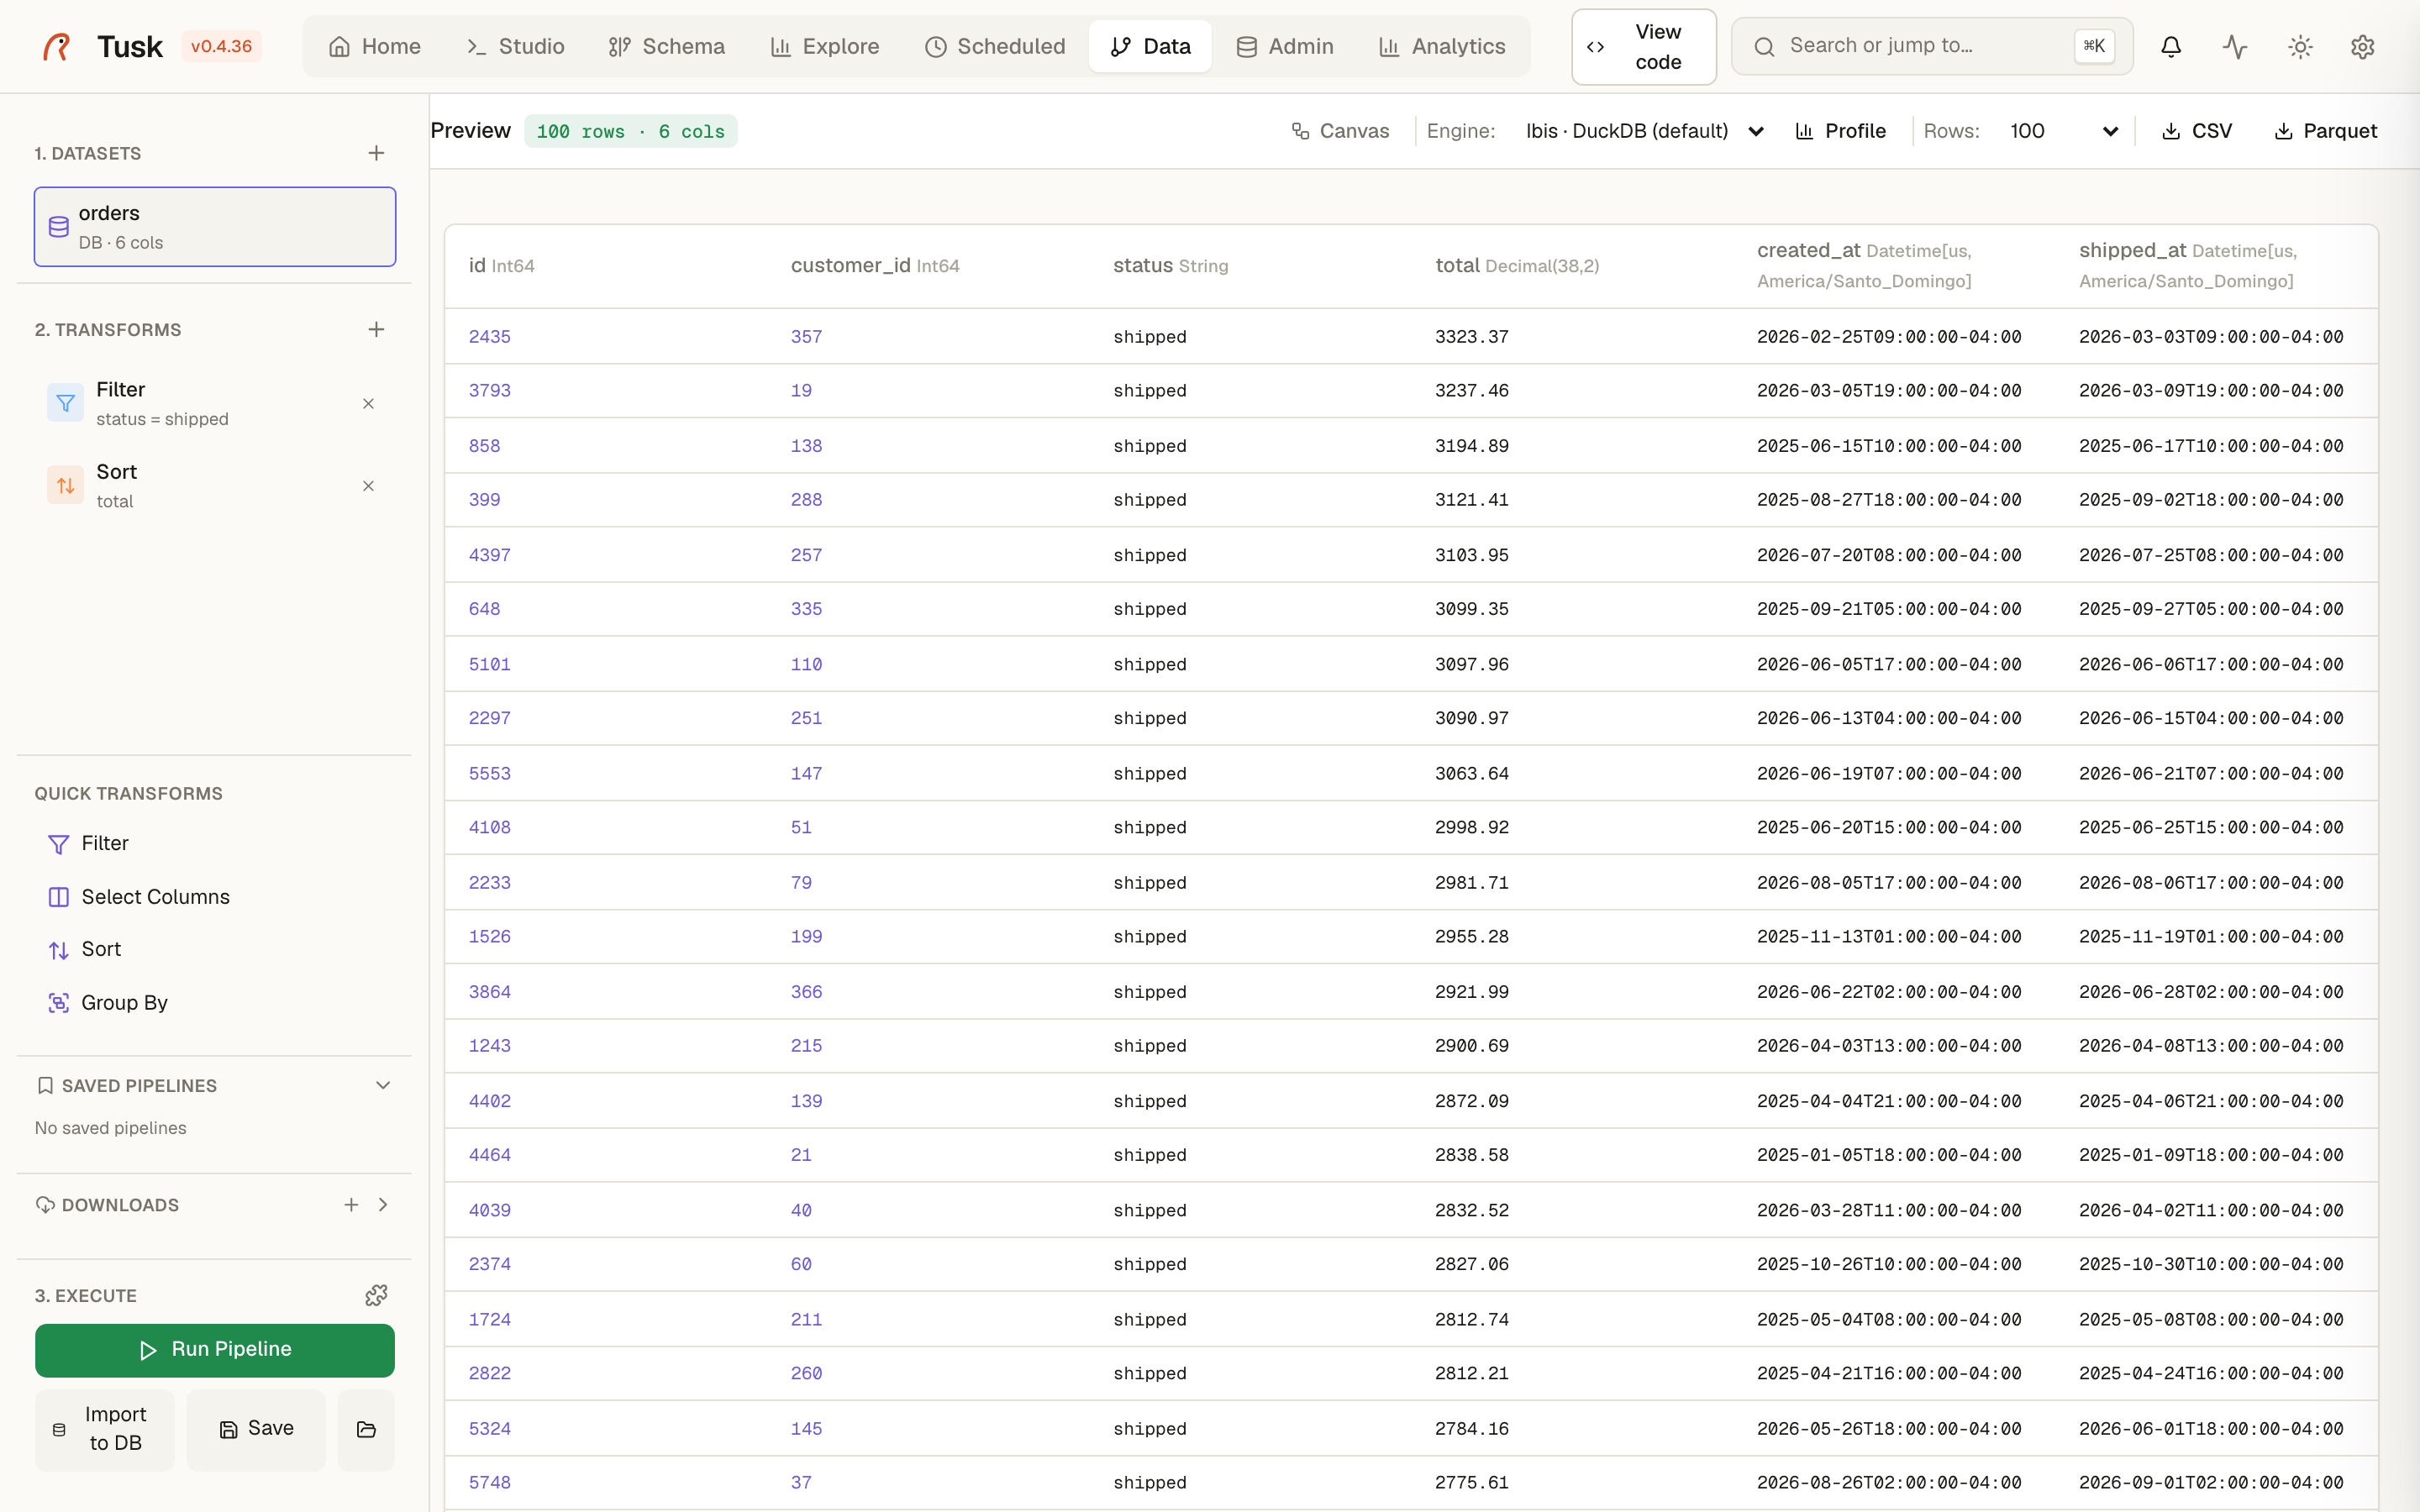
Task: Run the pipeline
Action: point(215,1350)
